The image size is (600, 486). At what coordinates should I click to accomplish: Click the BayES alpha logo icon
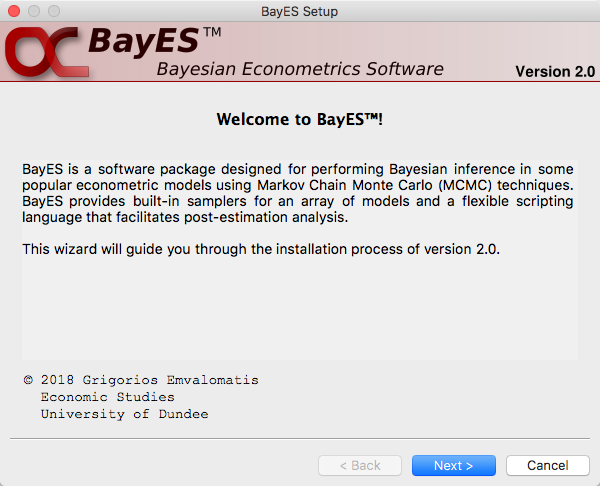[46, 52]
